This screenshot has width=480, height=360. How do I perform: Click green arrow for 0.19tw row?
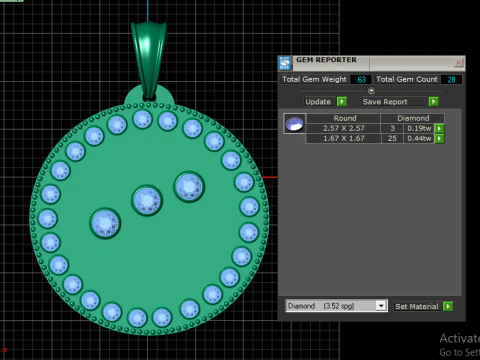tap(439, 128)
